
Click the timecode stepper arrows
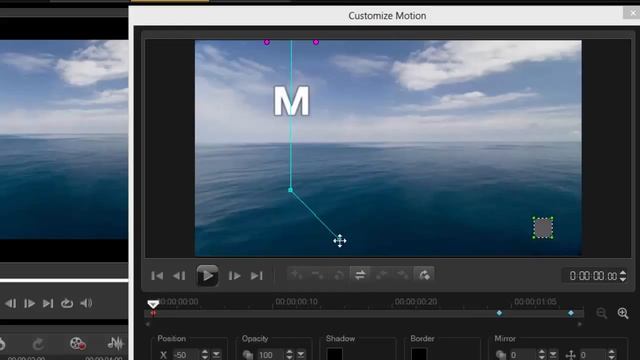623,276
